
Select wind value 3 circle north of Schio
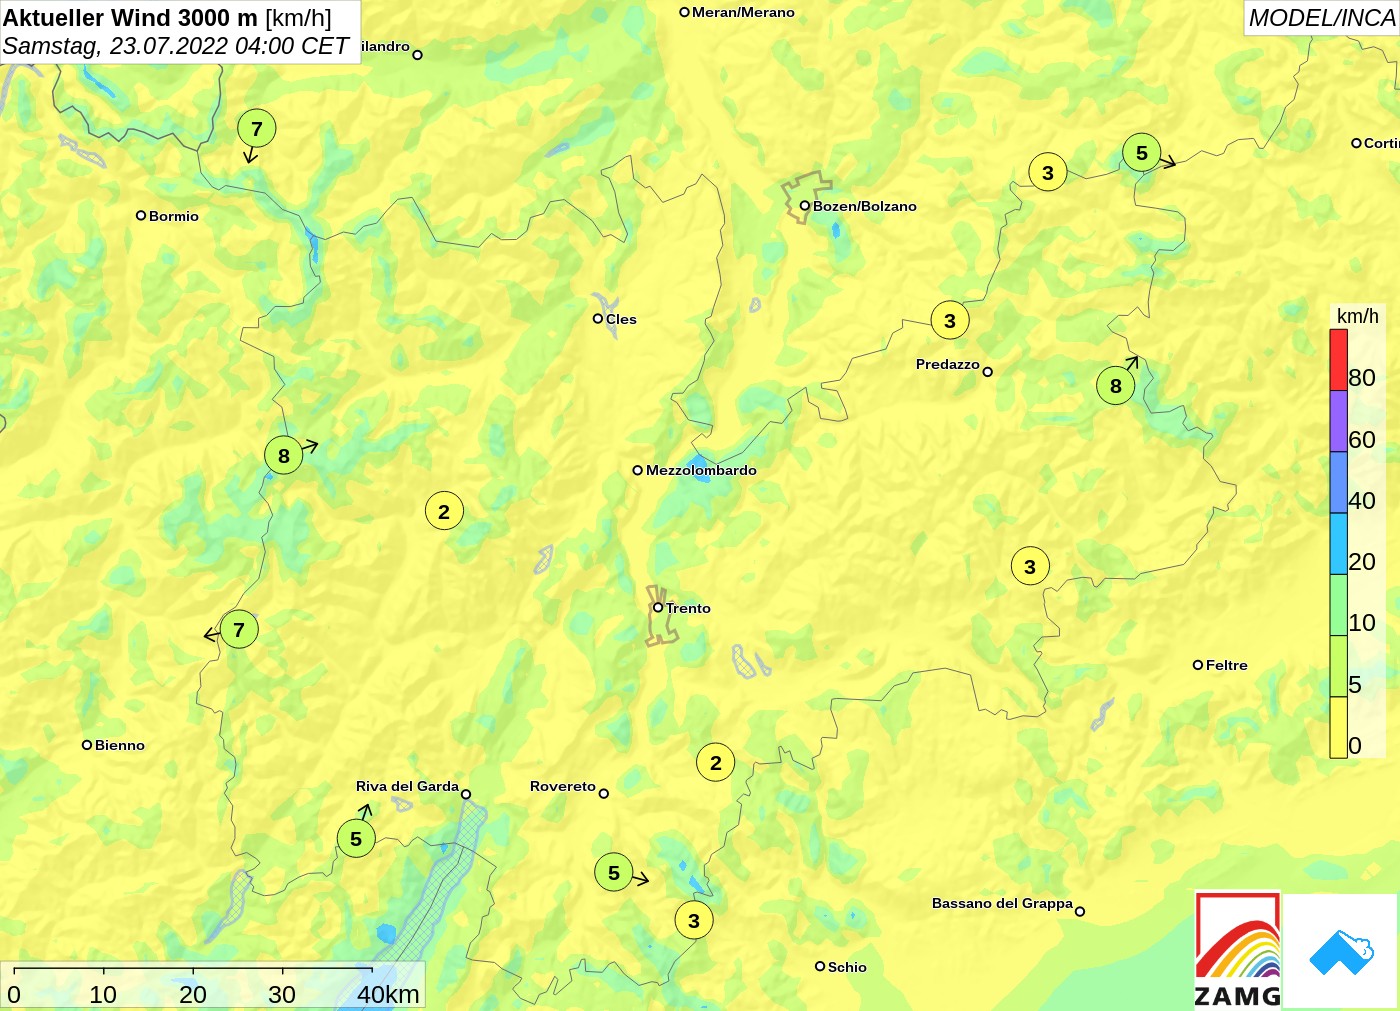694,920
